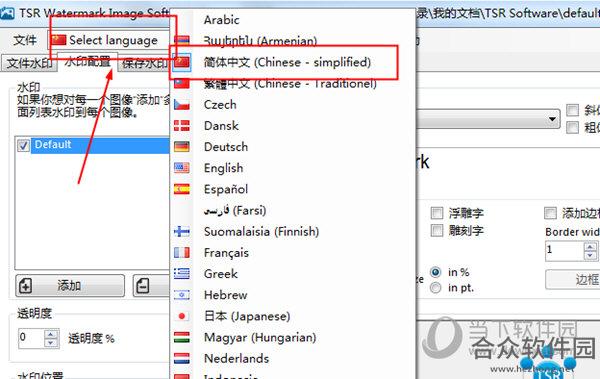
Task: Click the TSR Watermark app title icon
Action: (7, 13)
